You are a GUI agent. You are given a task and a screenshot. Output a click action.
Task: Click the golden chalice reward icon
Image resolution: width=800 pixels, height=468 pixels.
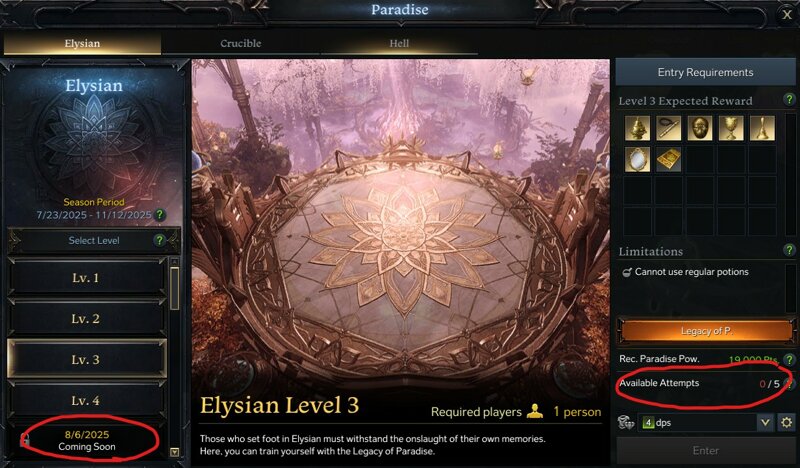pos(731,128)
